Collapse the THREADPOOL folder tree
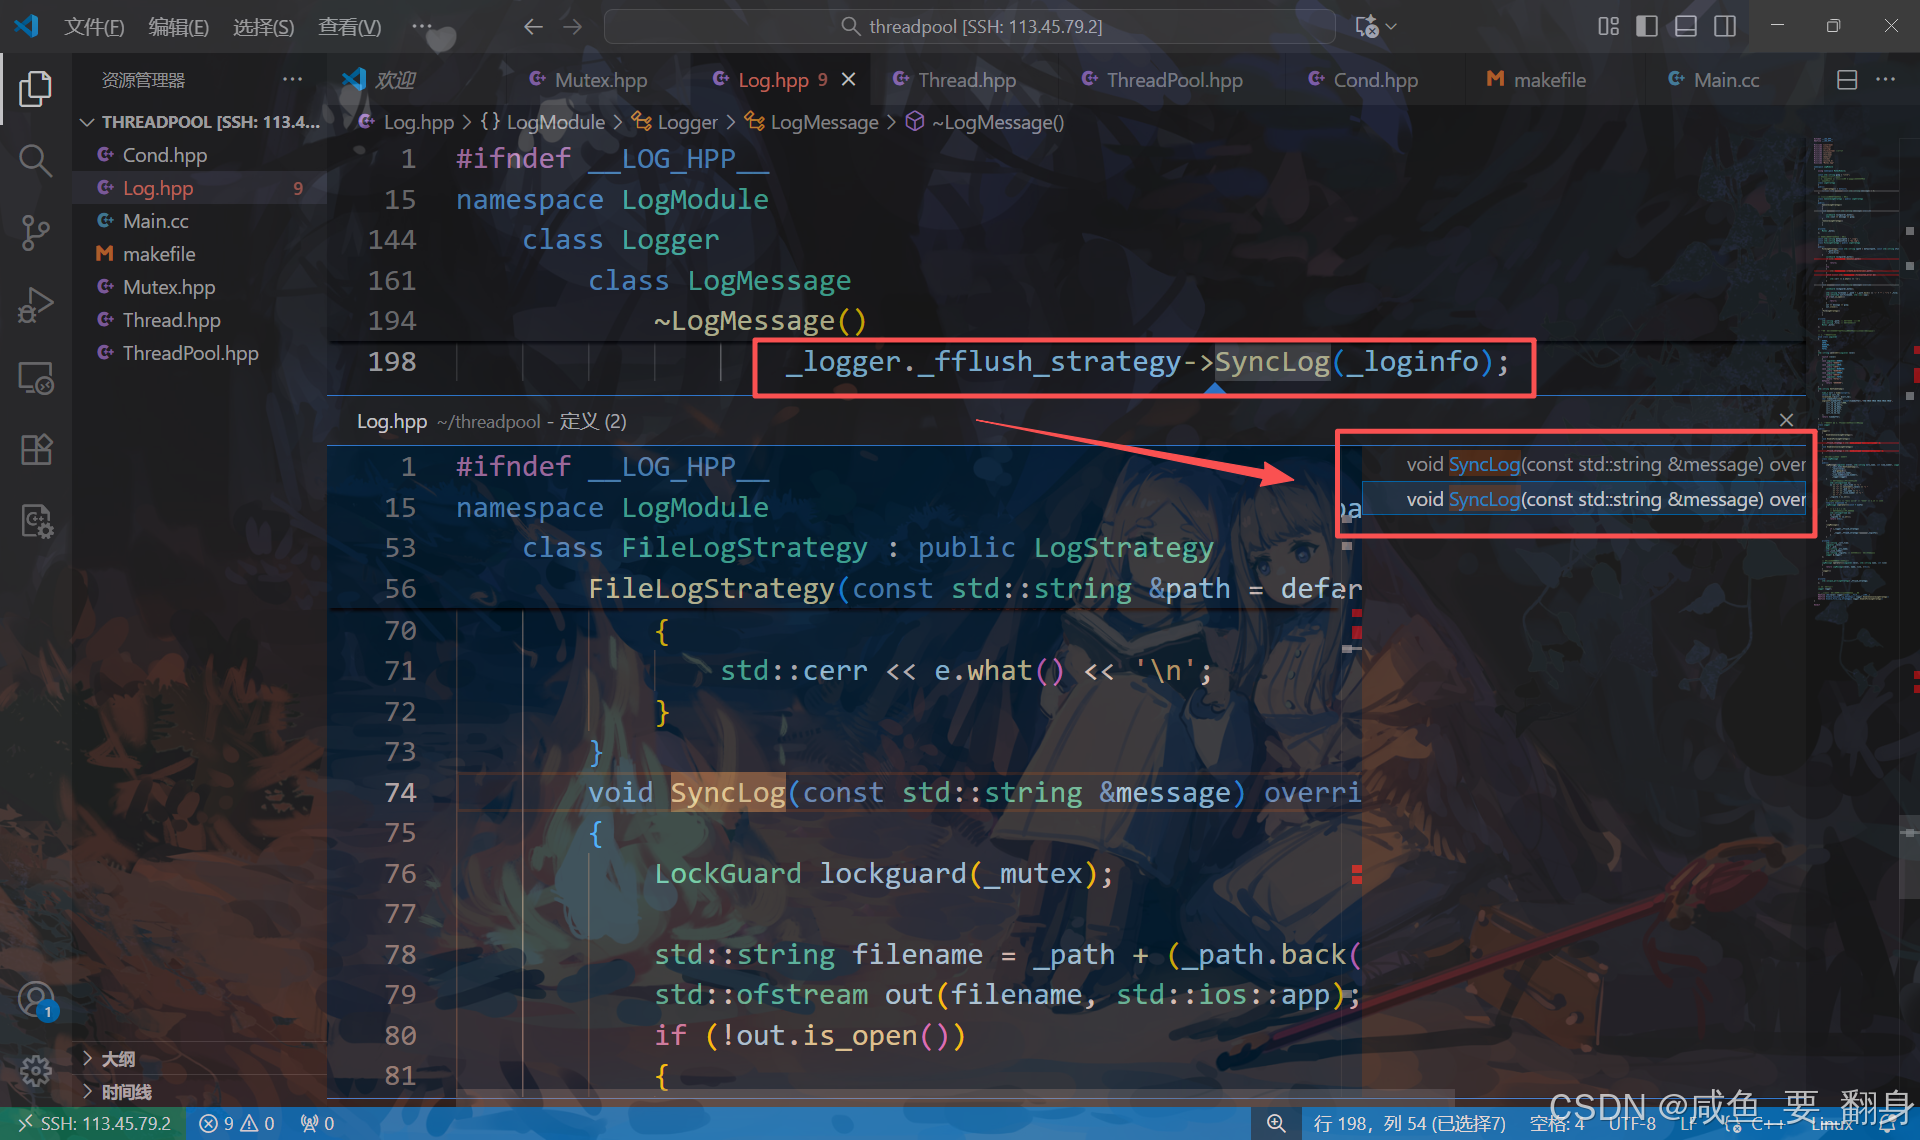 [x=88, y=122]
